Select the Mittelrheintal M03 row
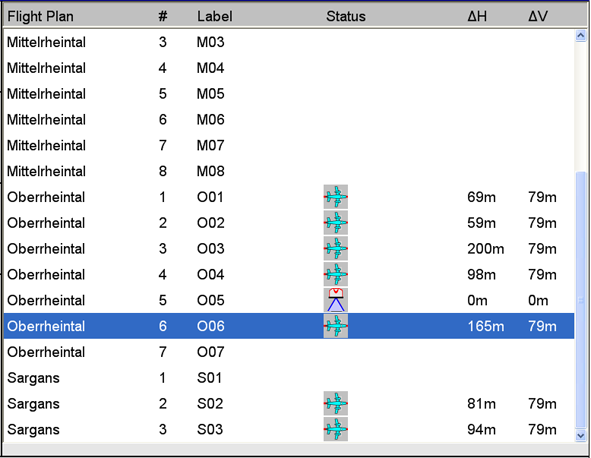 (289, 42)
